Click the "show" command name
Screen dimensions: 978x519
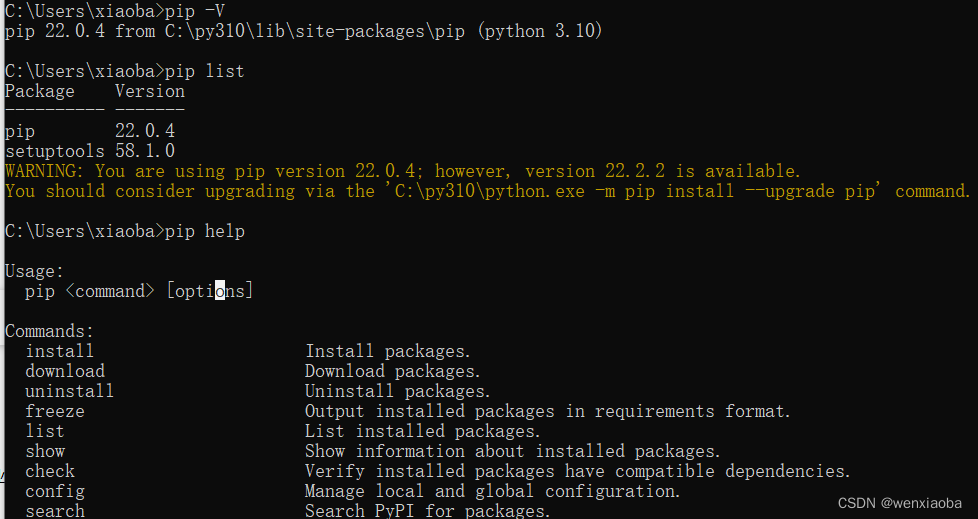pyautogui.click(x=45, y=451)
